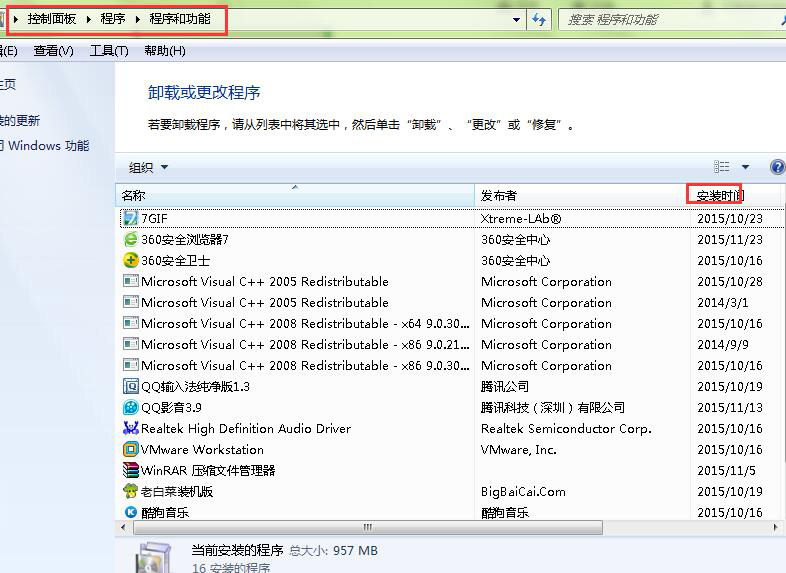This screenshot has width=786, height=573.
Task: Open the help question mark icon
Action: [777, 167]
